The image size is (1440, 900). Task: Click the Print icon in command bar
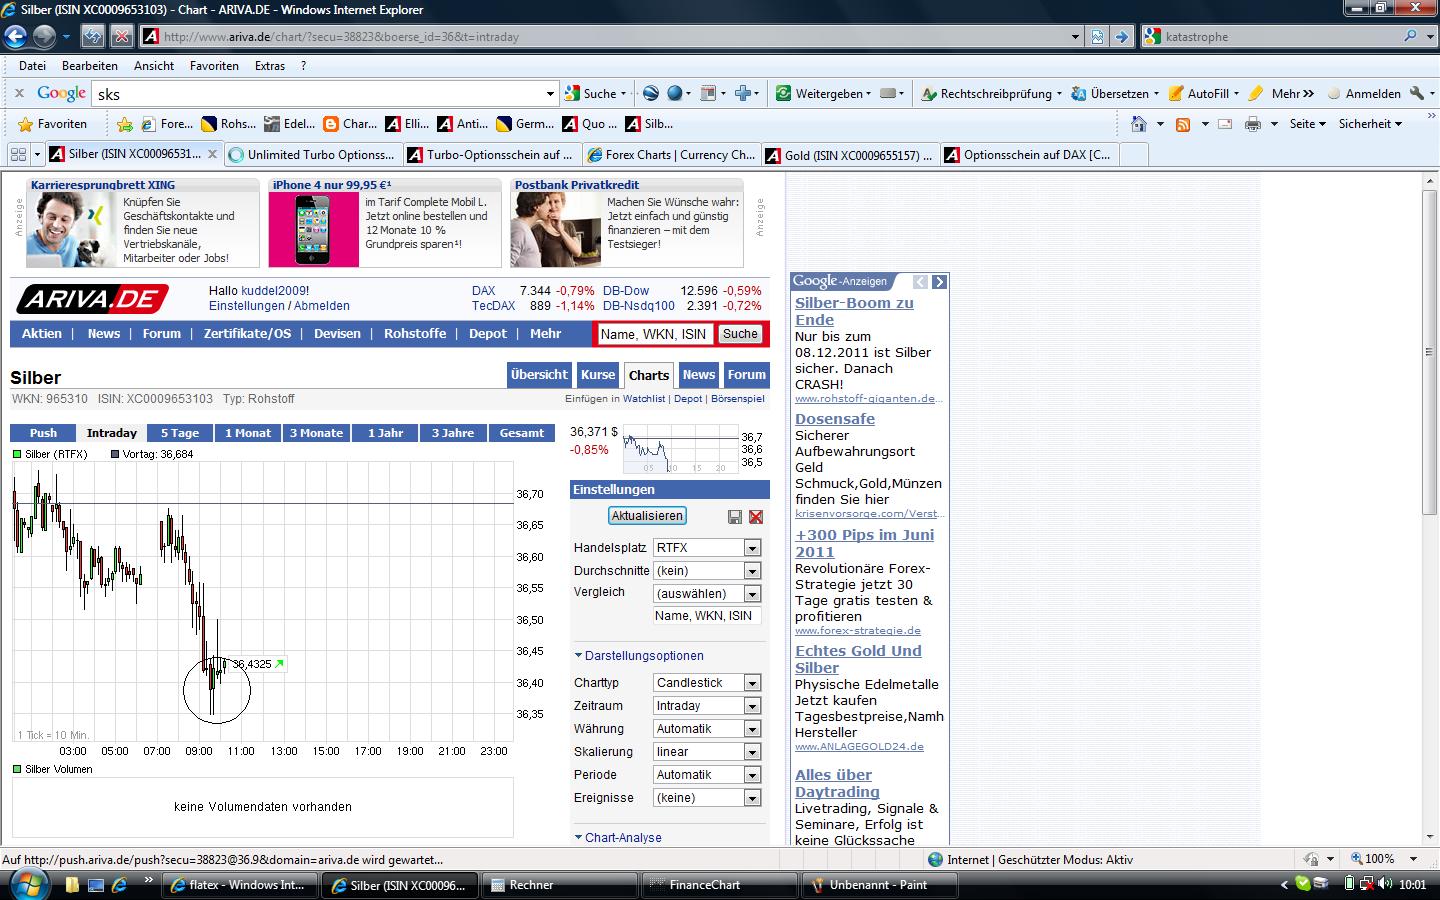1252,124
